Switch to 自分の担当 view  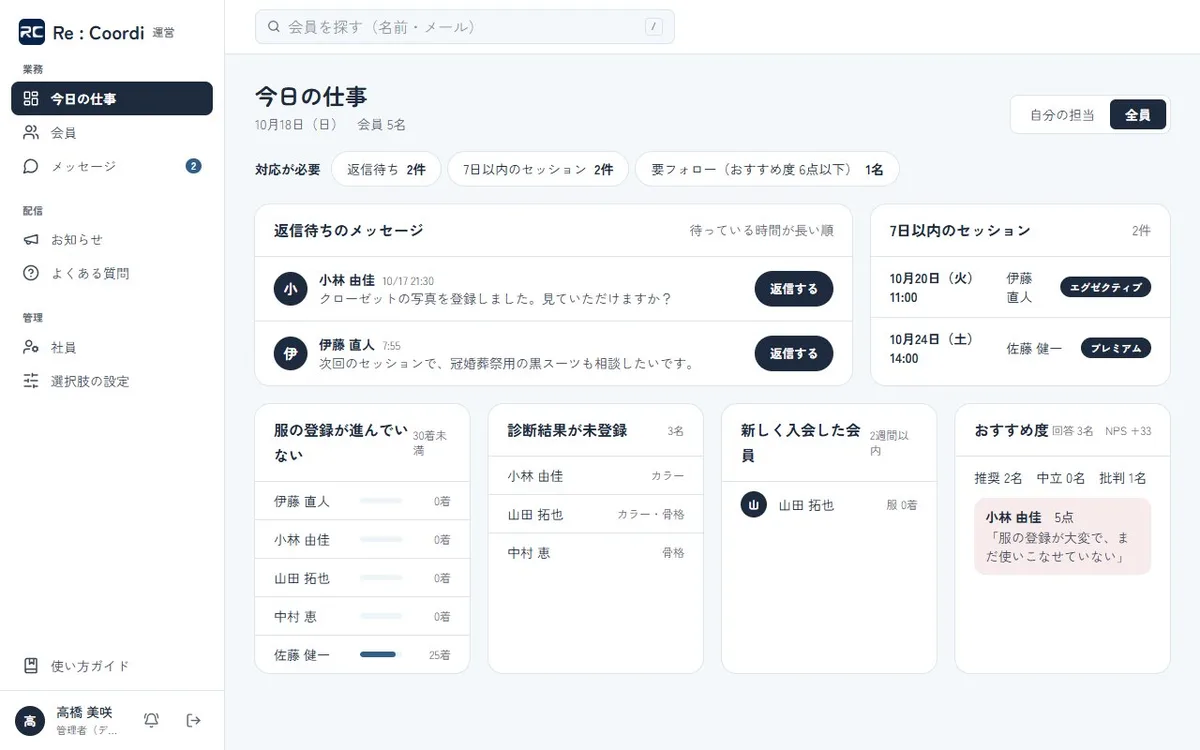(x=1062, y=115)
